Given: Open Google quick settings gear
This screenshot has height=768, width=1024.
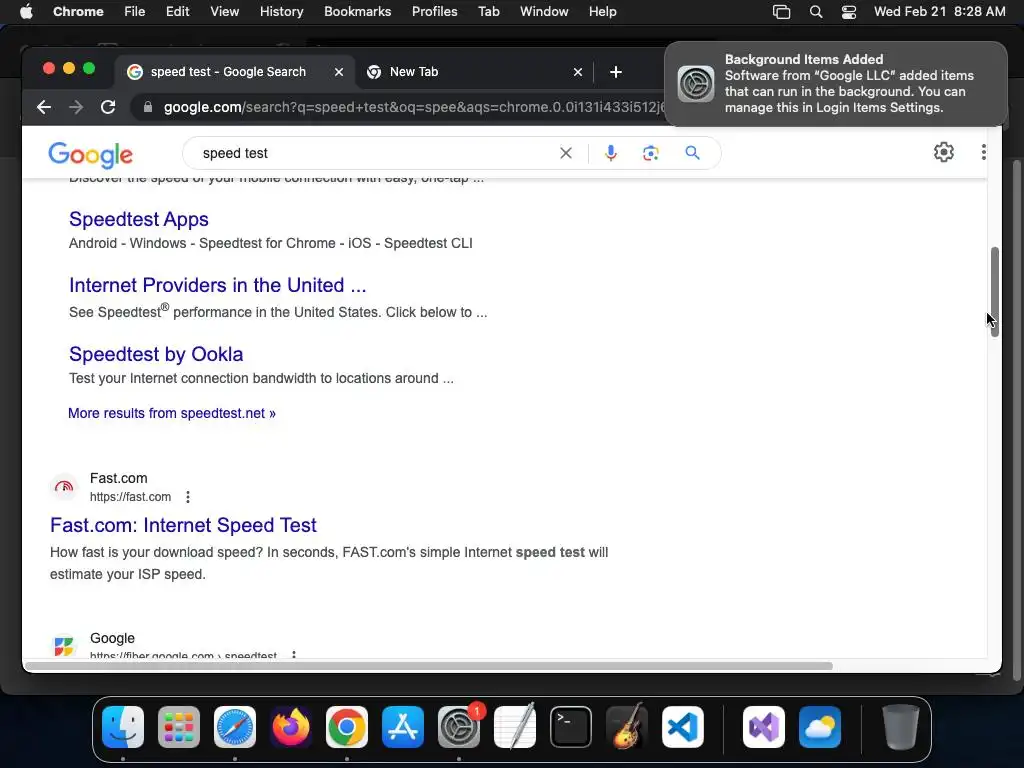Looking at the screenshot, I should coord(944,152).
